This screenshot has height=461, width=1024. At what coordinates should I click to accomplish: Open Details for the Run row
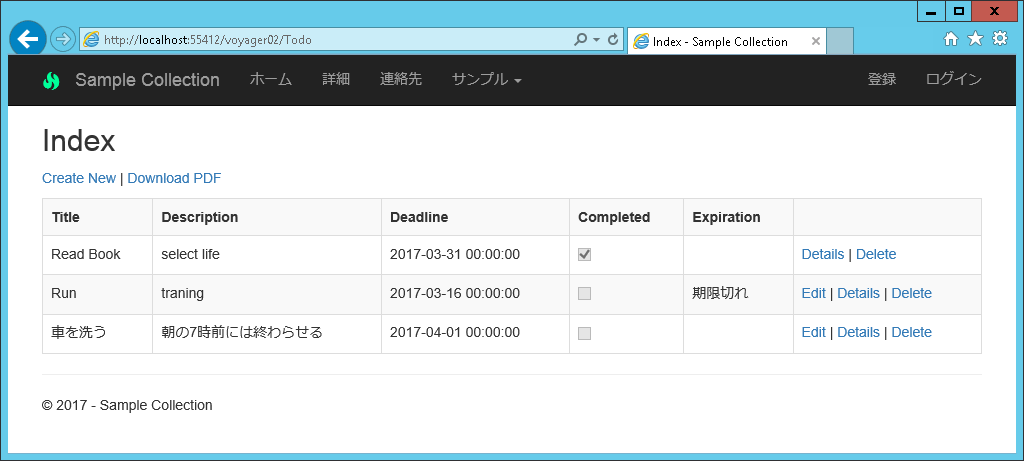858,293
